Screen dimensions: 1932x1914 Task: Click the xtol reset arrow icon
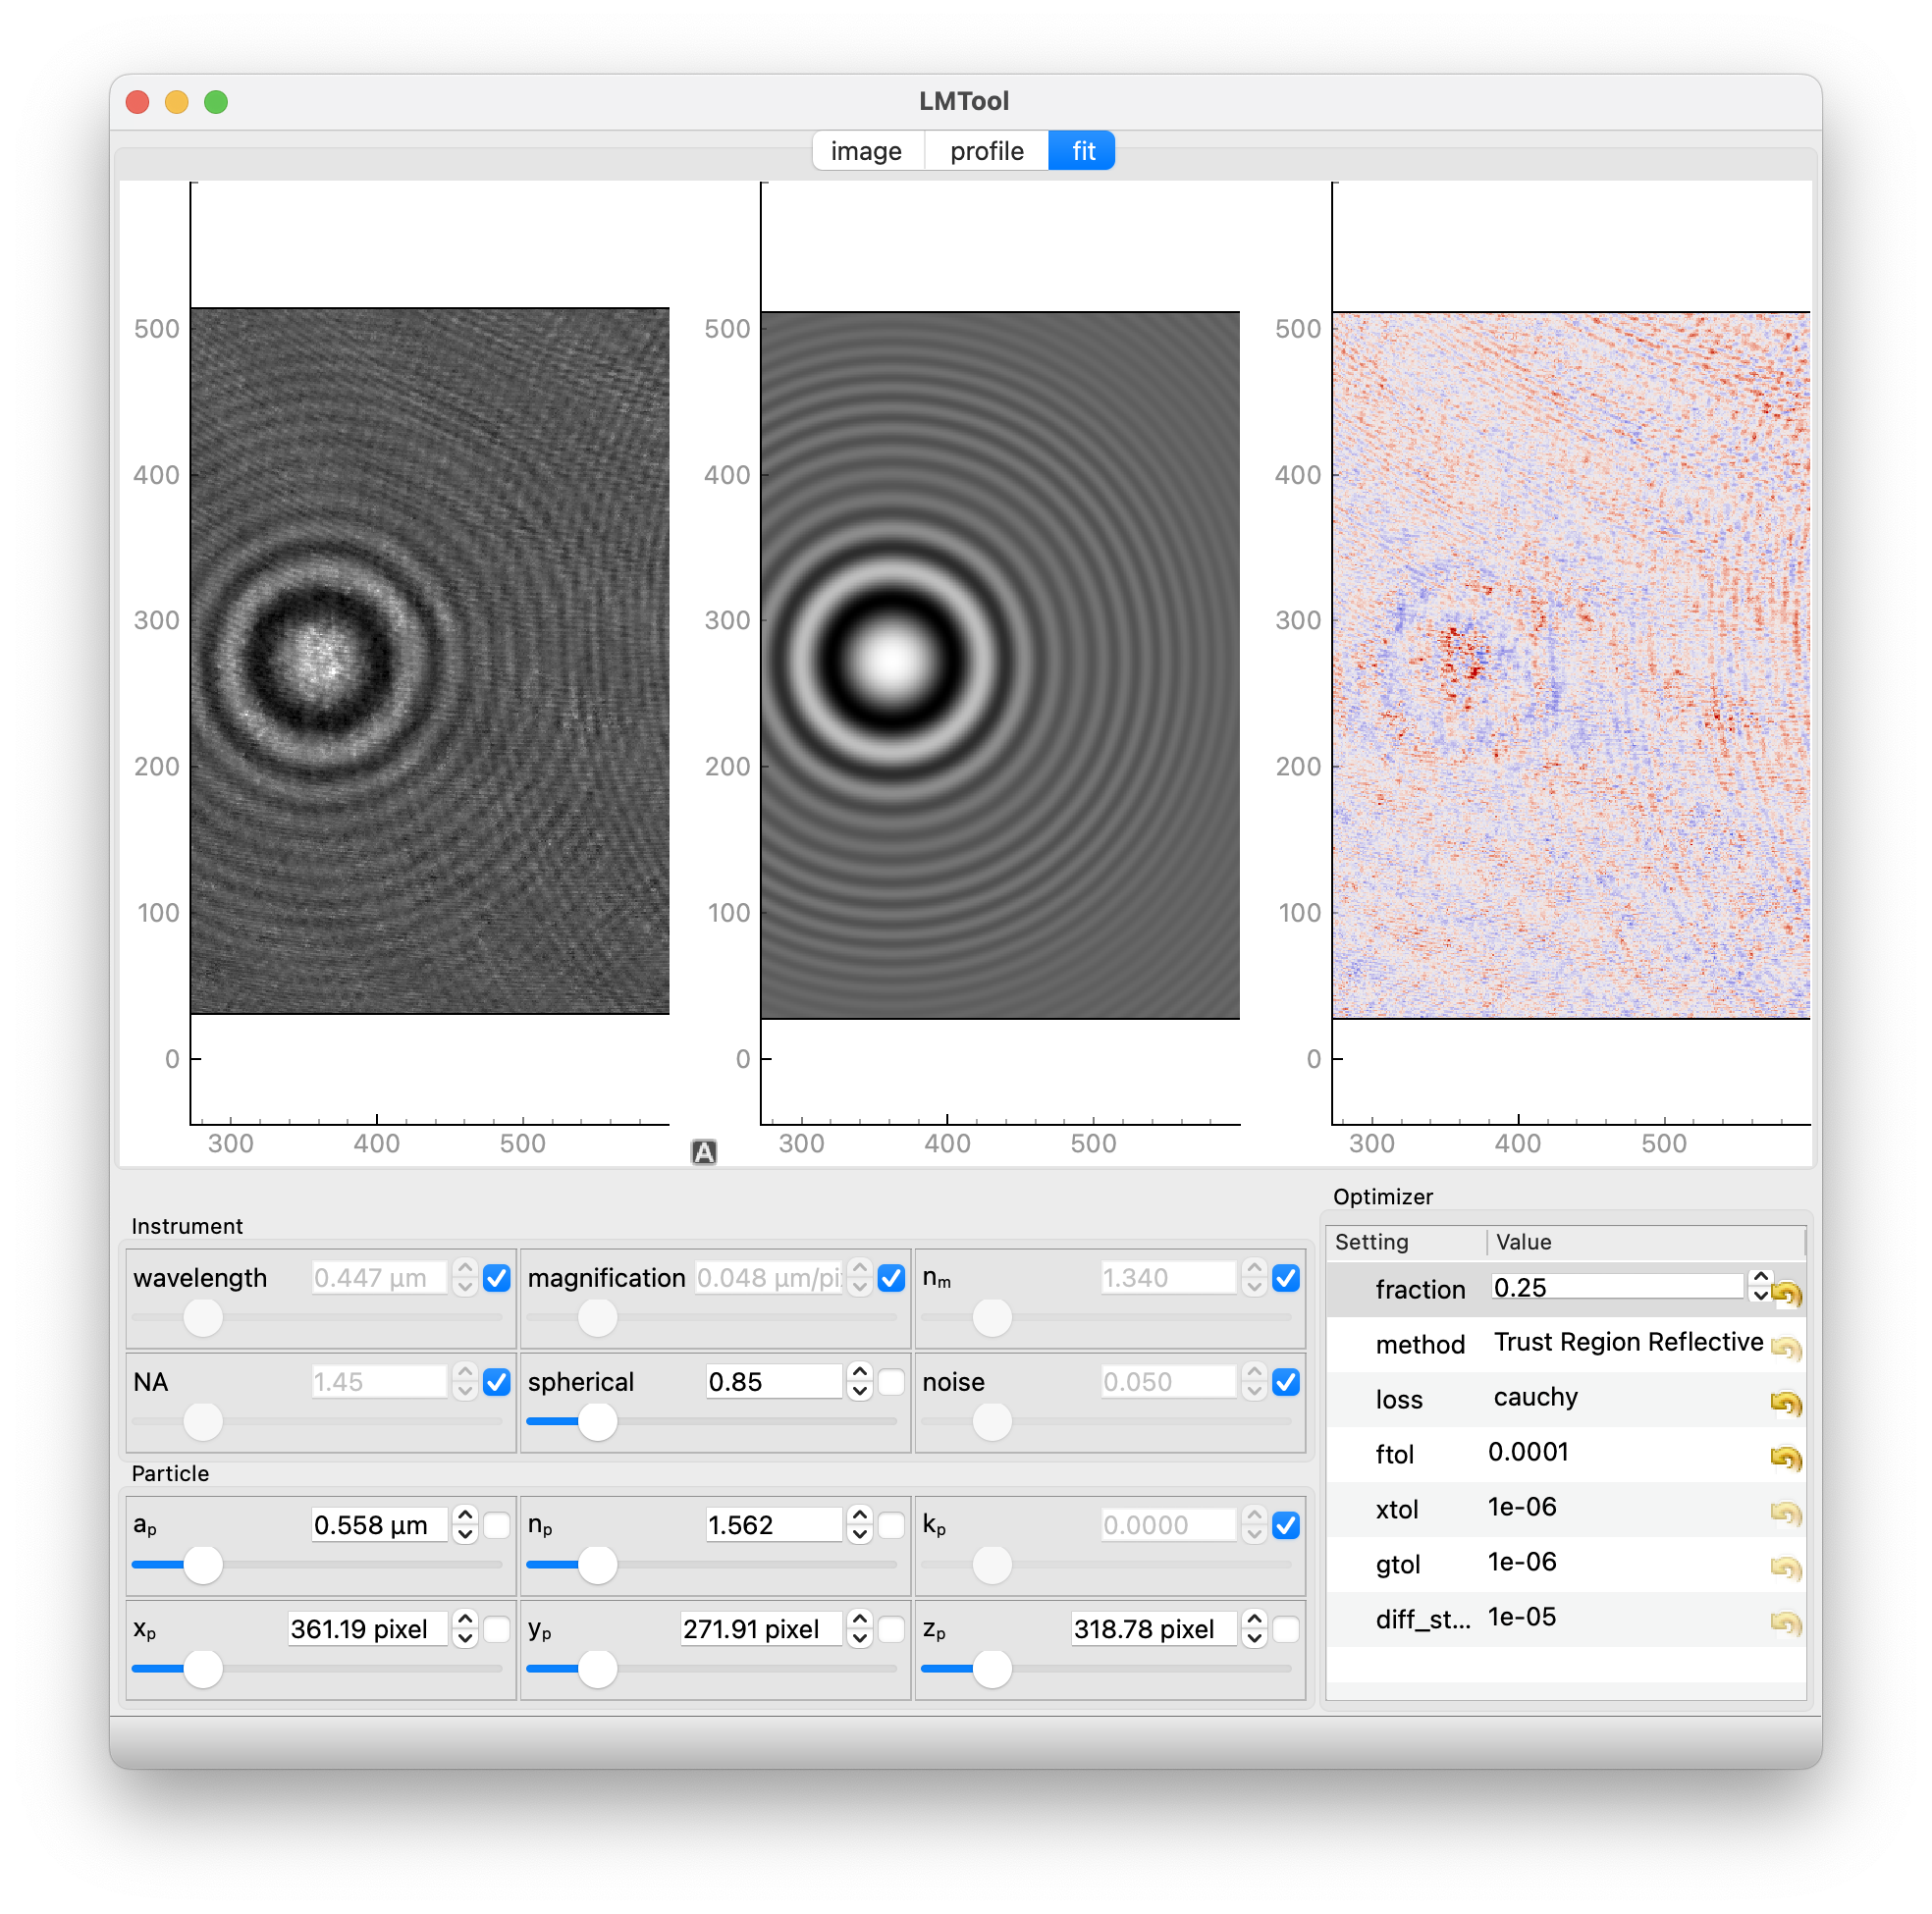pos(1785,1513)
